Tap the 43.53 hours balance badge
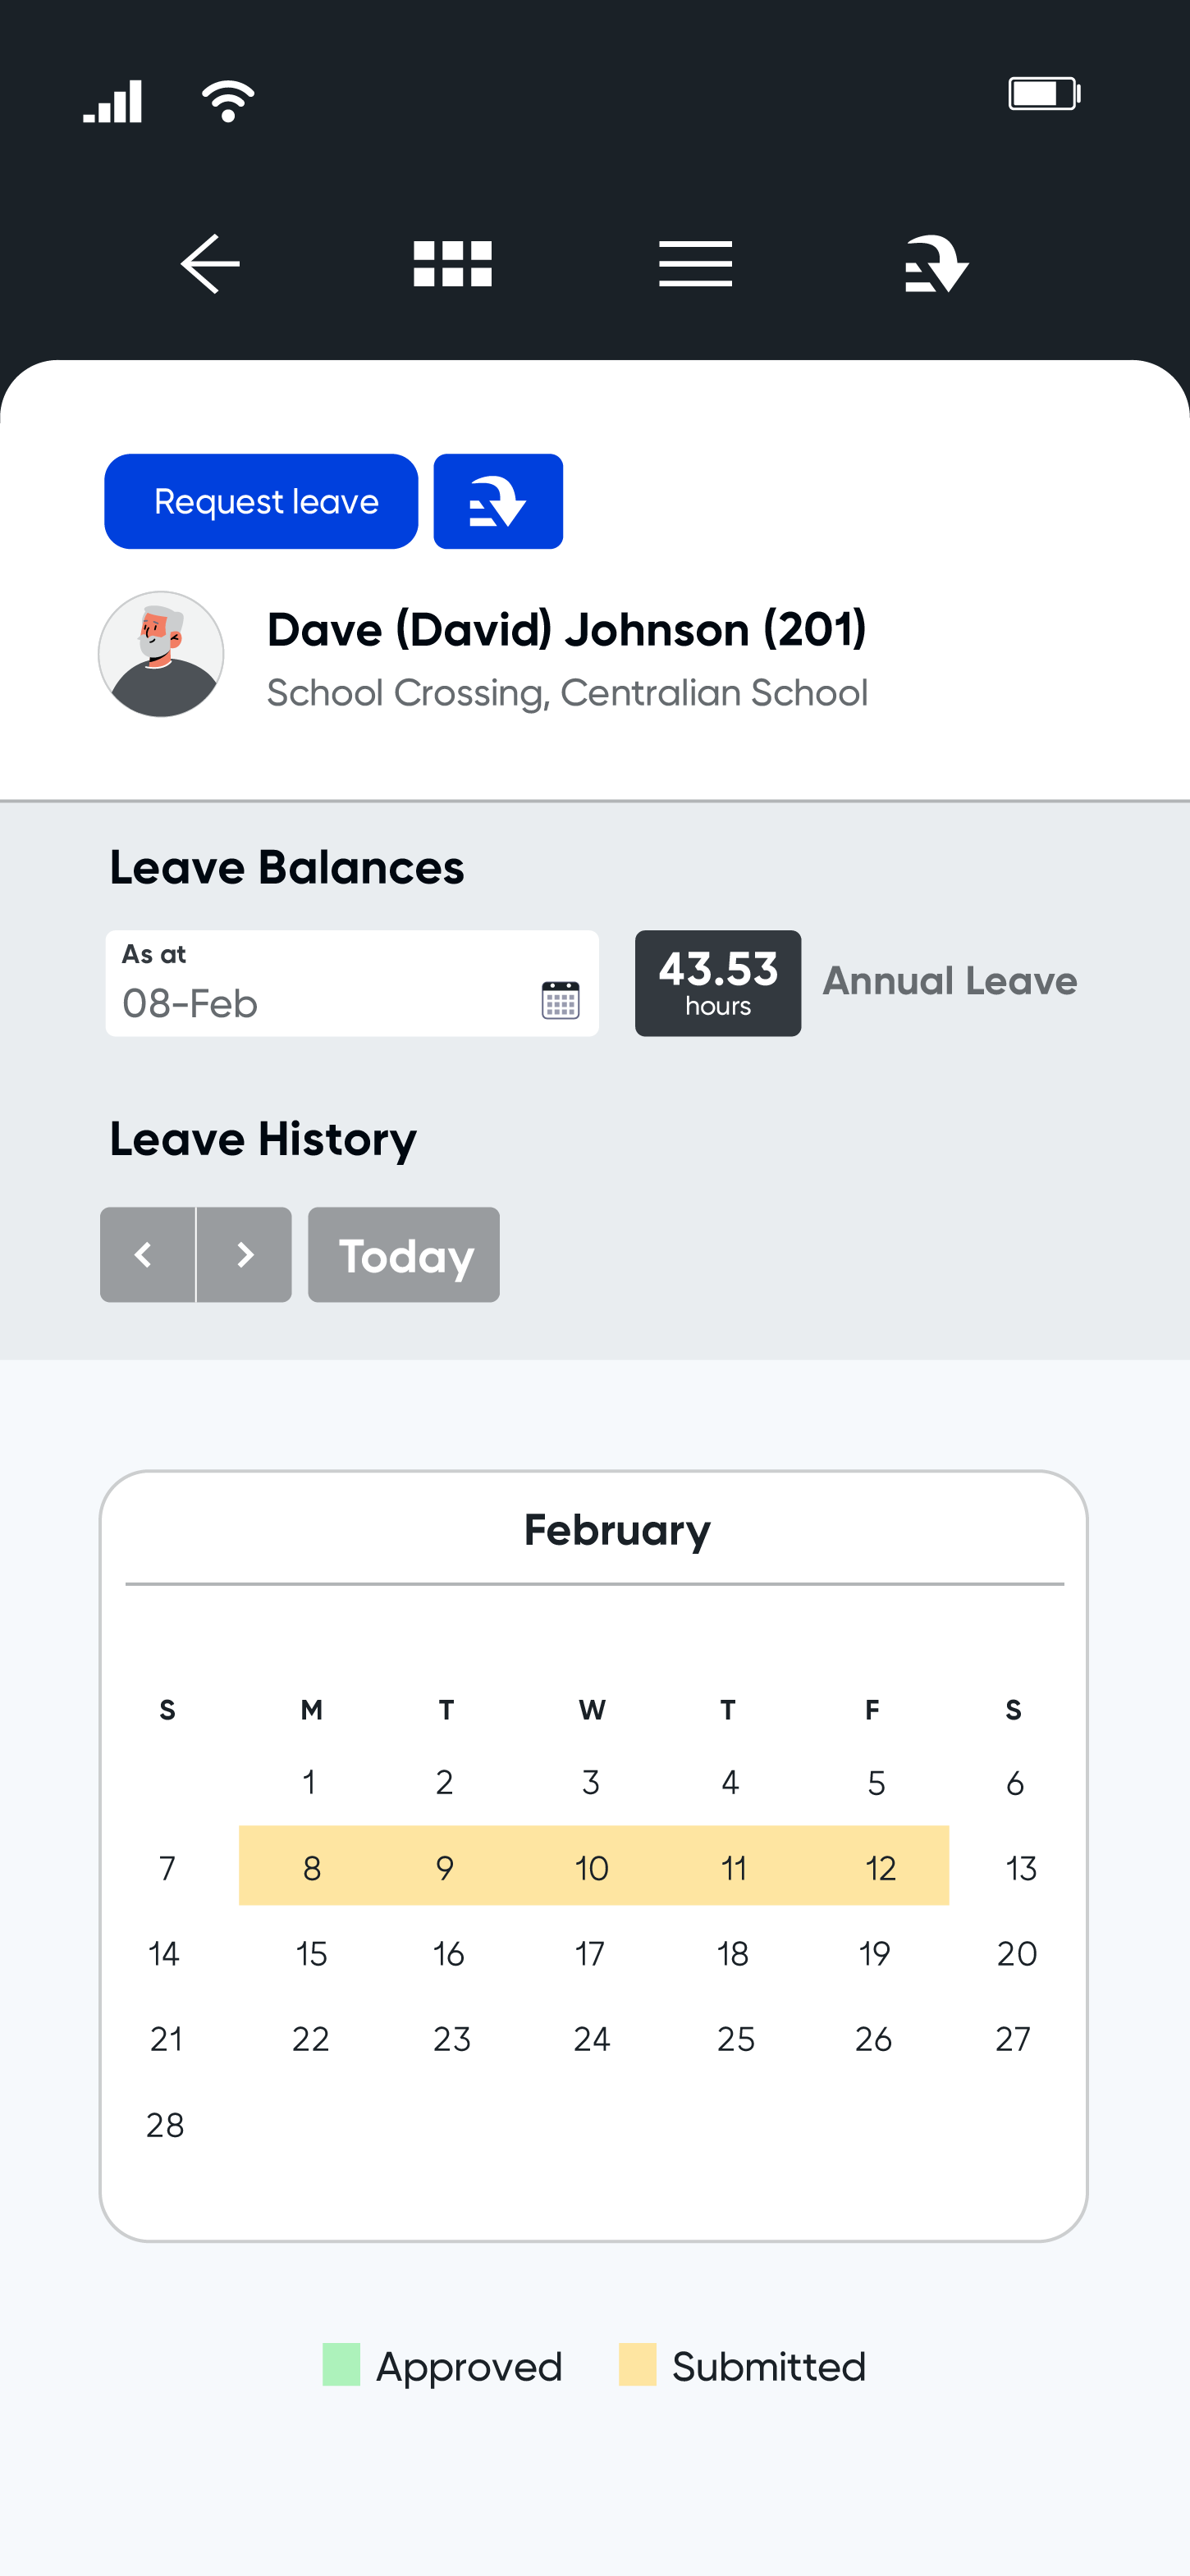Screen dimensions: 1190x2576 click(718, 984)
